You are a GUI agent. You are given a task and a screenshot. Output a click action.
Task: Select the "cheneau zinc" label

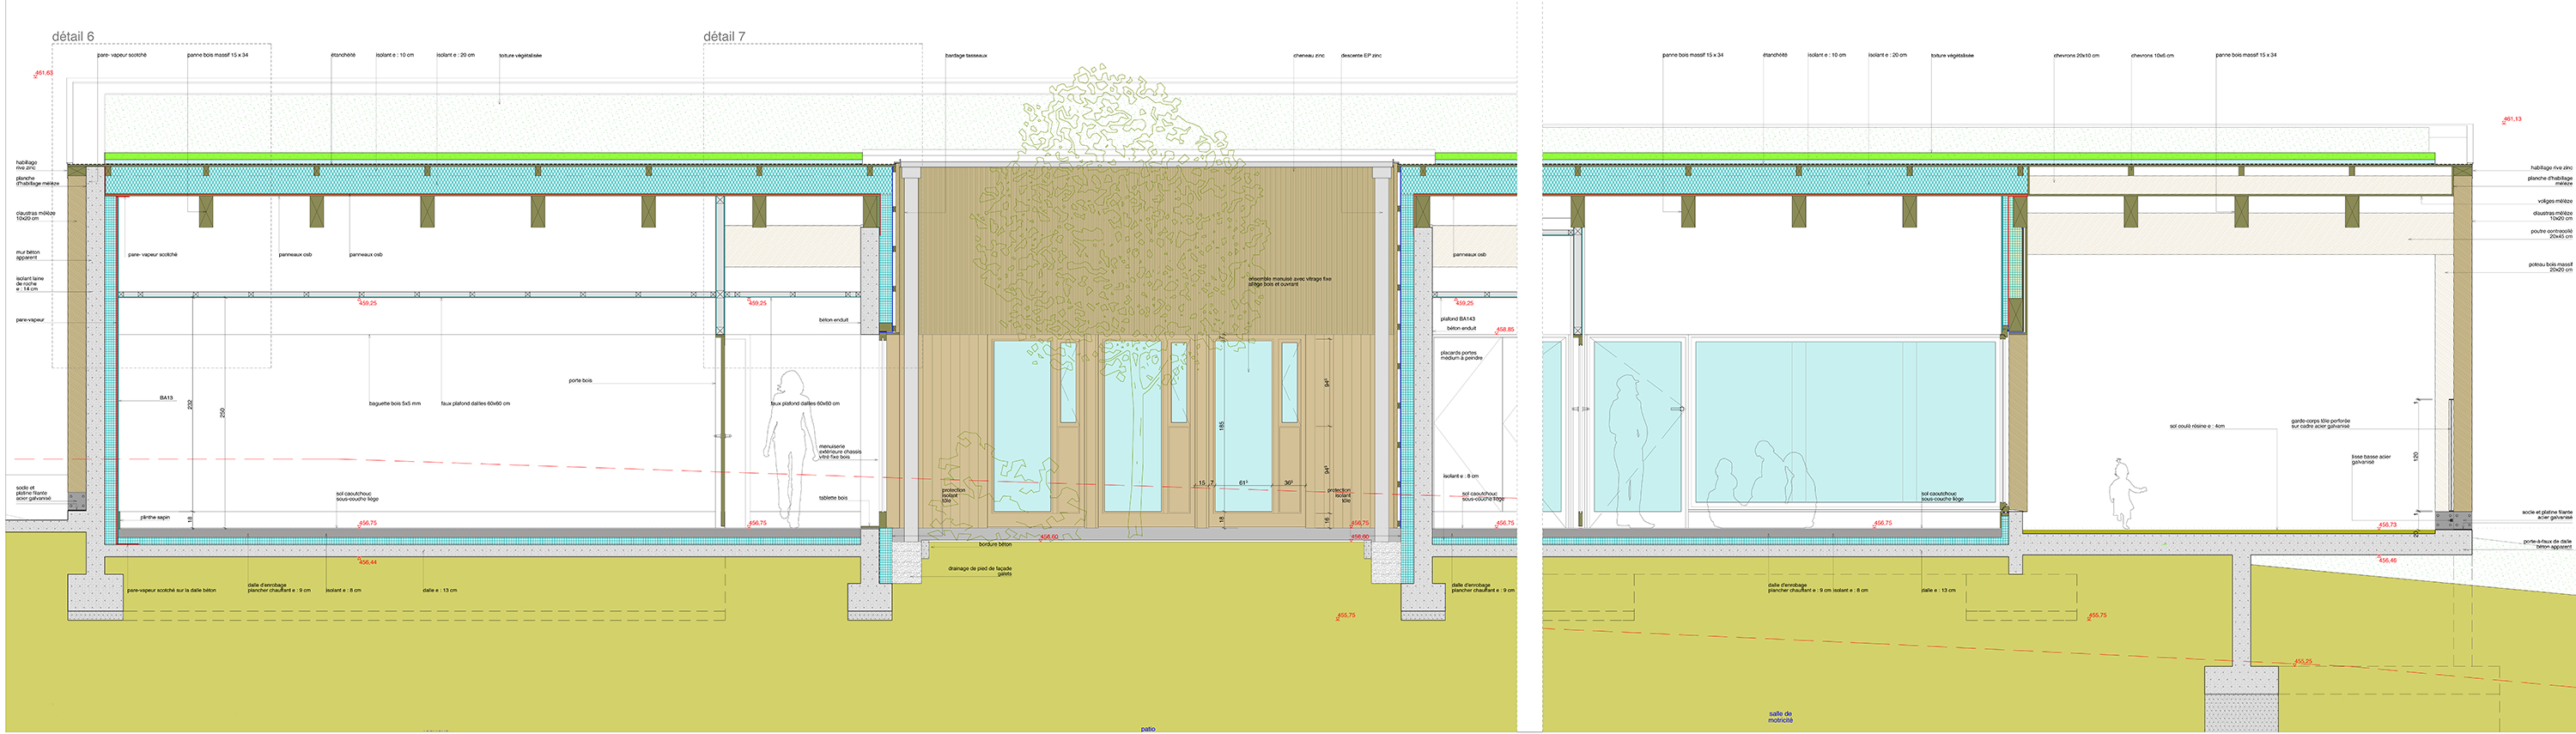pyautogui.click(x=1308, y=55)
